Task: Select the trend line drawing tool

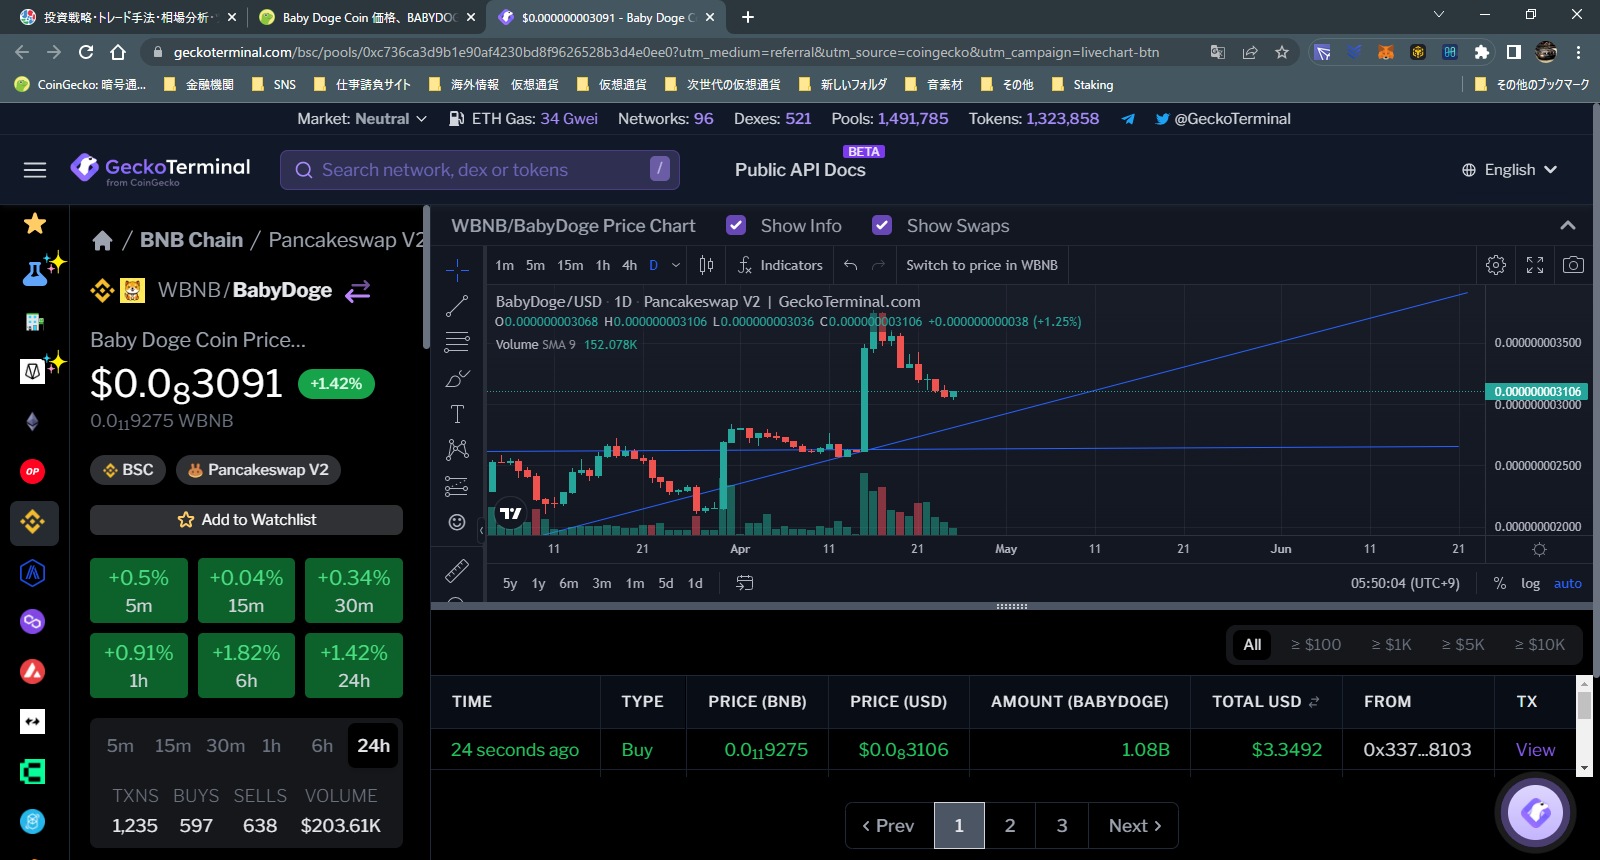Action: pyautogui.click(x=457, y=305)
